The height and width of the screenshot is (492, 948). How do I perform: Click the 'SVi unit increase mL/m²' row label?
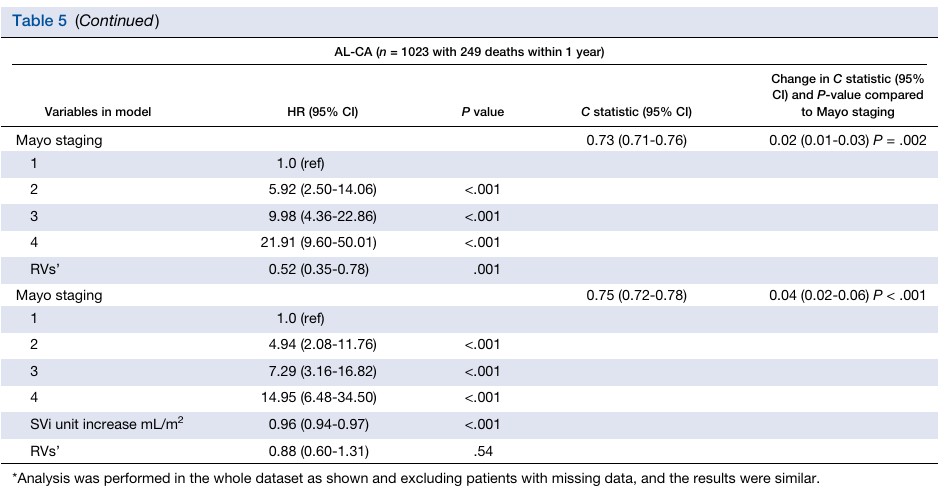[x=105, y=423]
